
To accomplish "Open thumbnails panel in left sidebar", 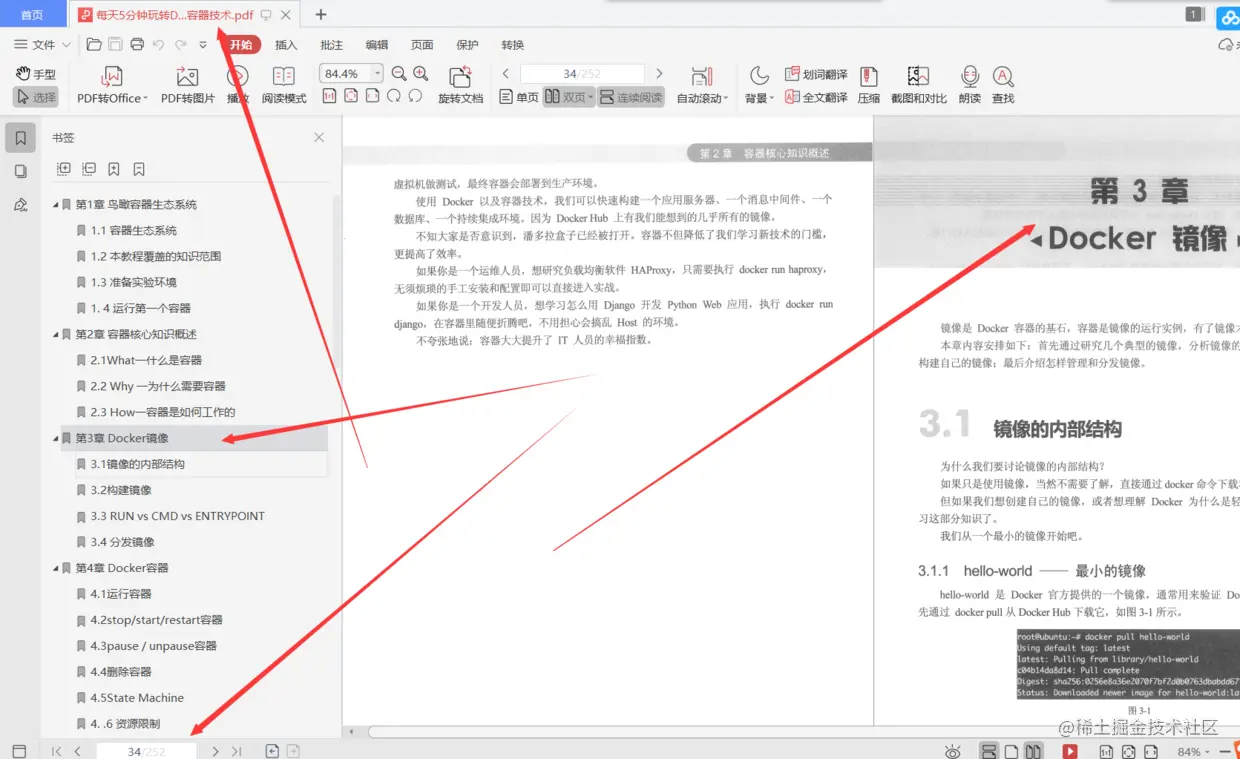I will pyautogui.click(x=20, y=171).
